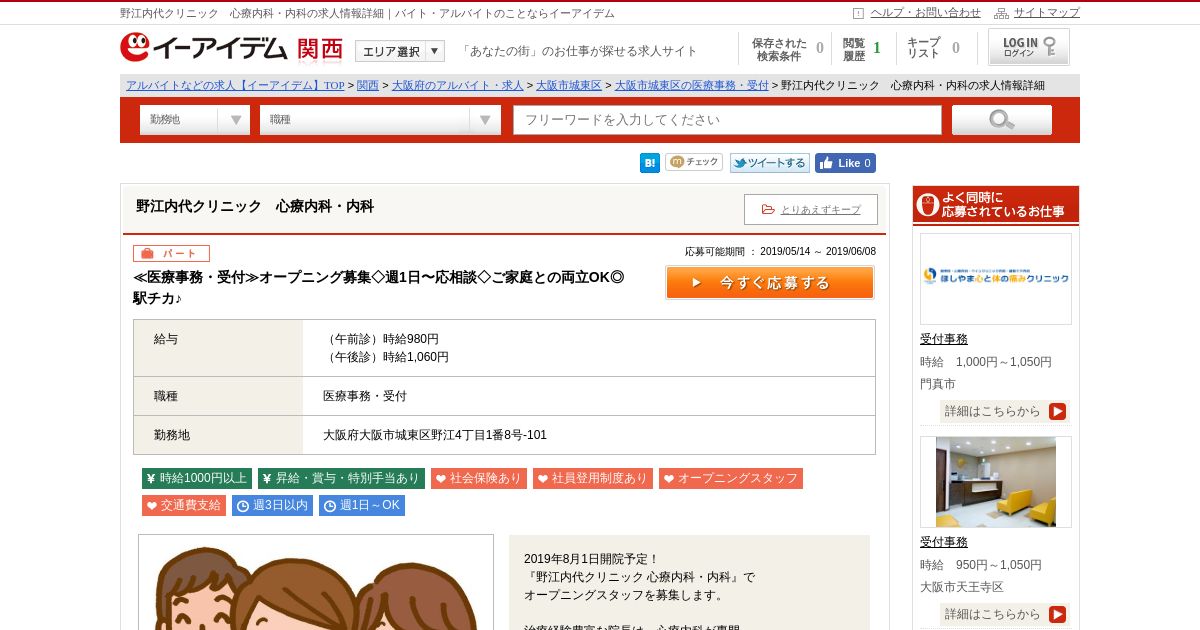This screenshot has height=630, width=1200.
Task: Select tag 時給1000円以上
Action: point(197,478)
